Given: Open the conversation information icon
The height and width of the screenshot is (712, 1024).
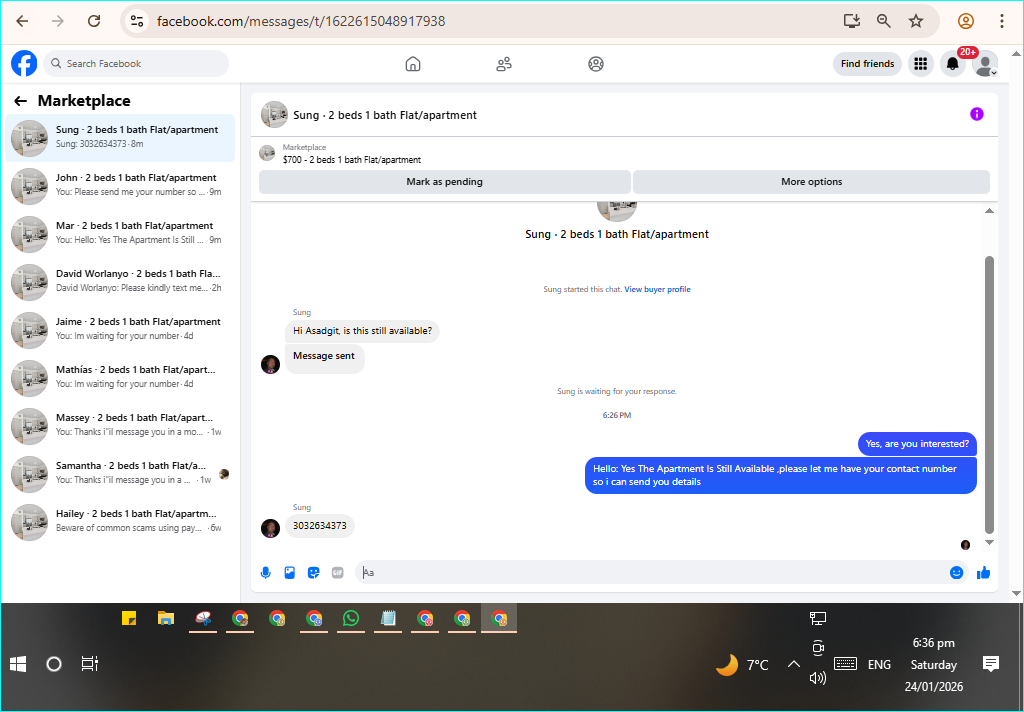Looking at the screenshot, I should [976, 114].
